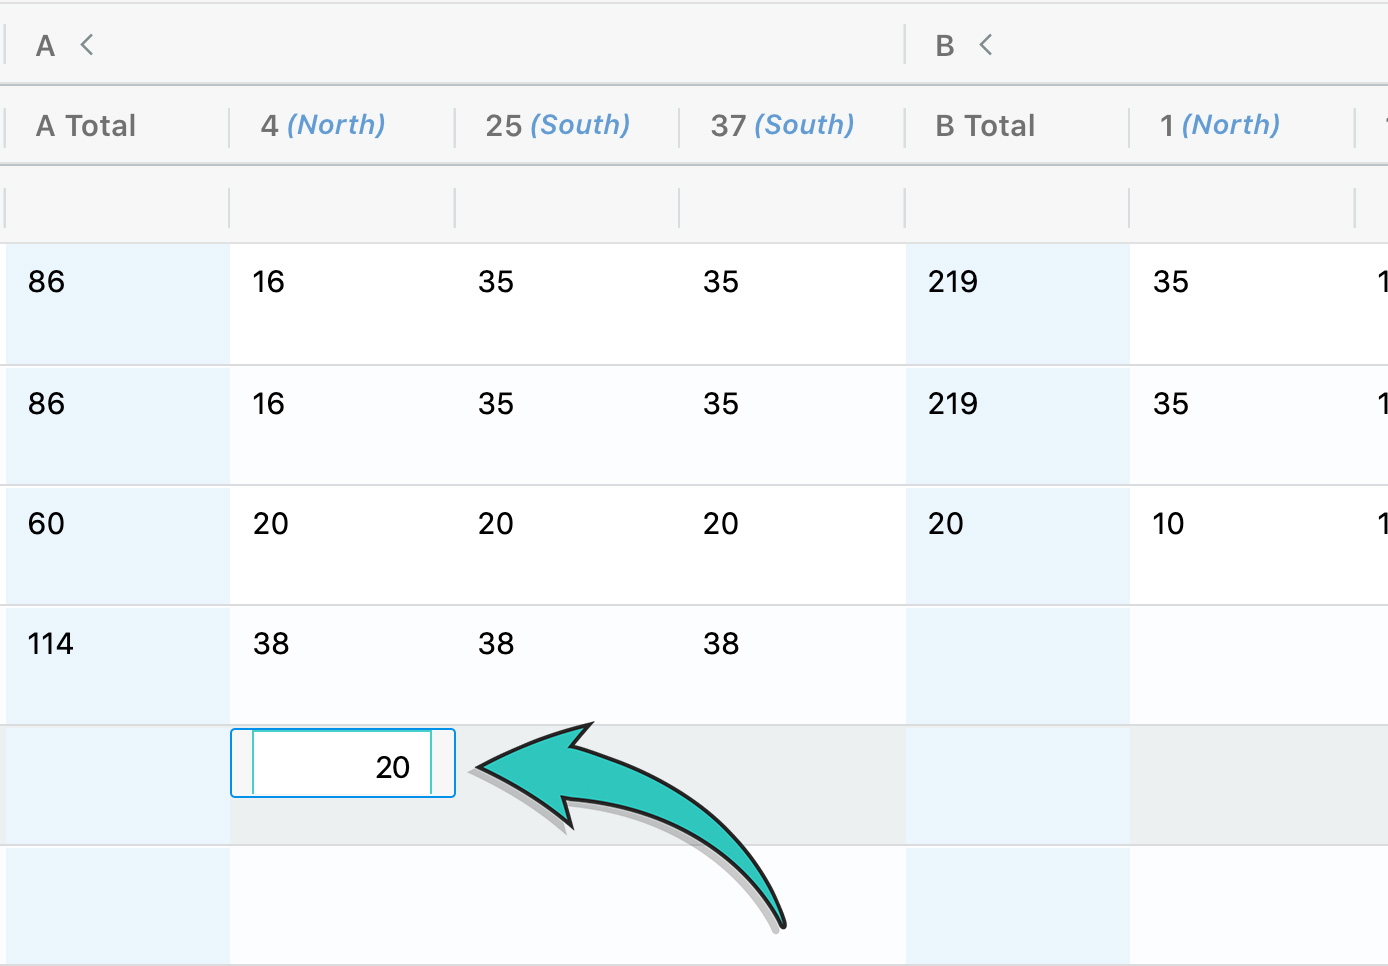Screen dimensions: 1388x966
Task: Select the 37 (South) column header
Action: click(x=782, y=126)
